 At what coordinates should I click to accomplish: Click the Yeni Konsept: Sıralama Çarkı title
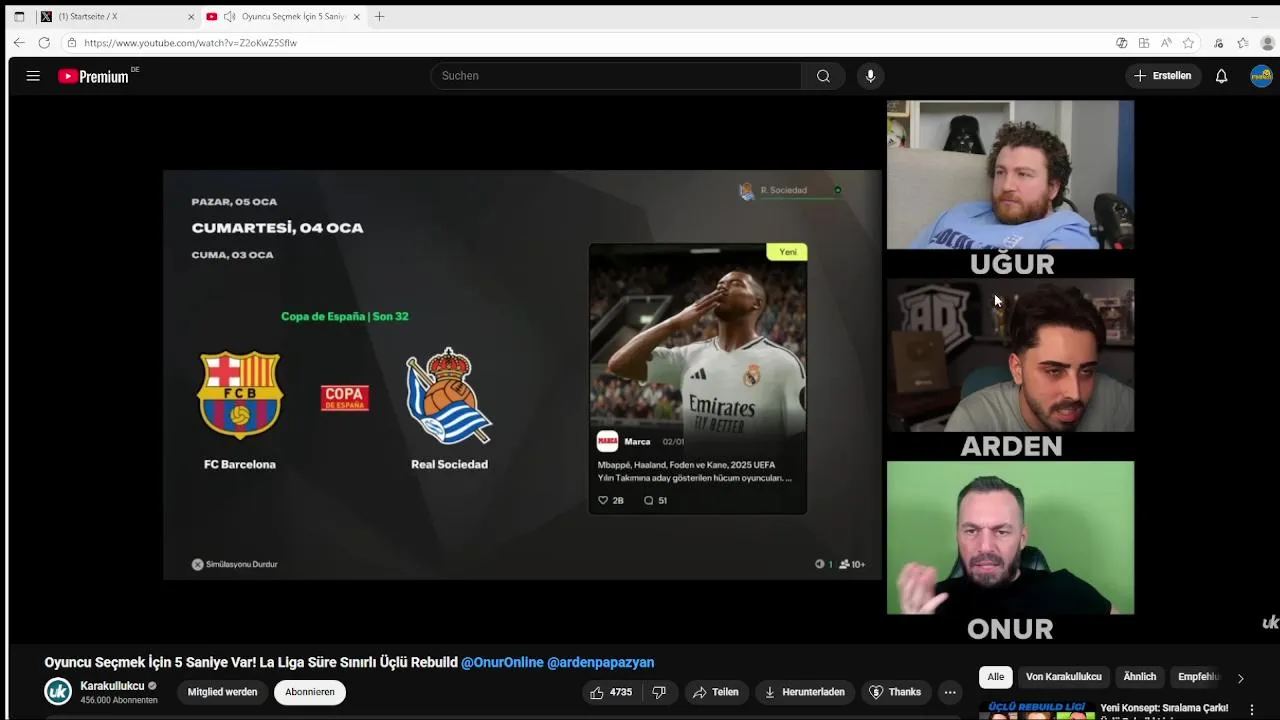(x=1164, y=708)
